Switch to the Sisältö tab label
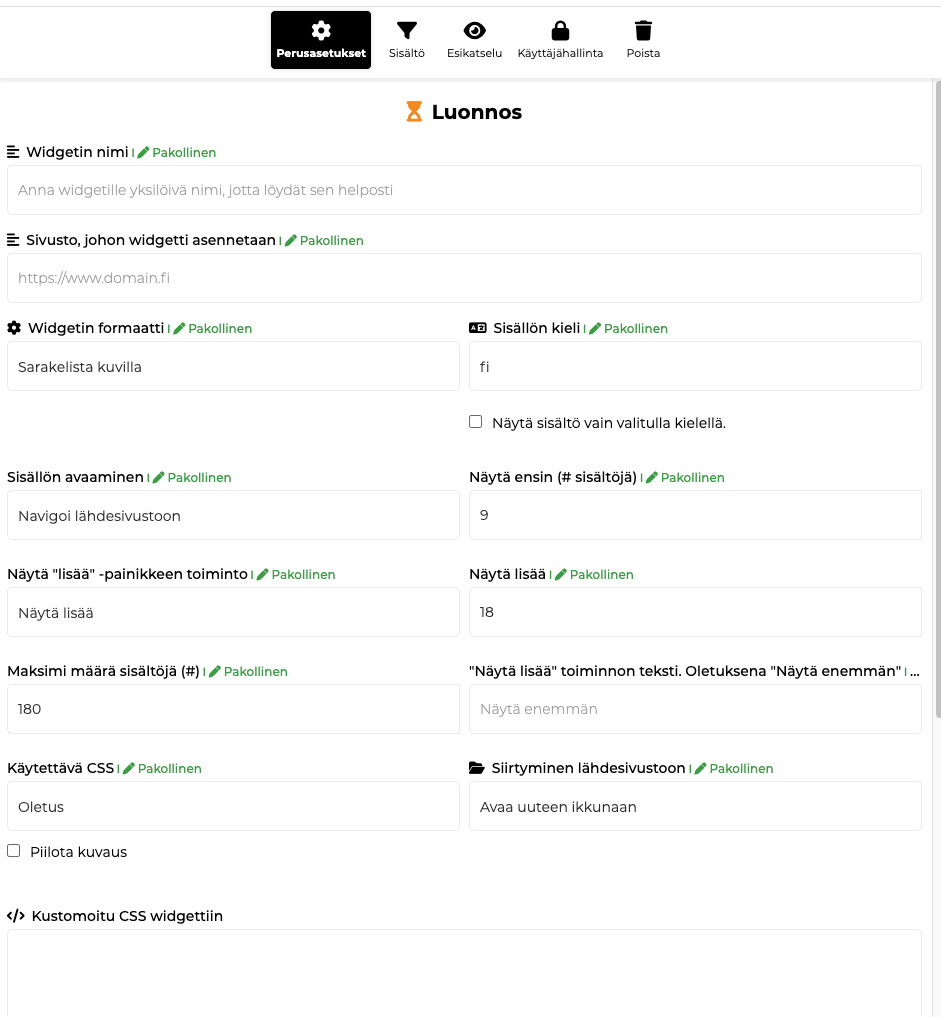Viewport: 941px width, 1017px height. pyautogui.click(x=407, y=53)
